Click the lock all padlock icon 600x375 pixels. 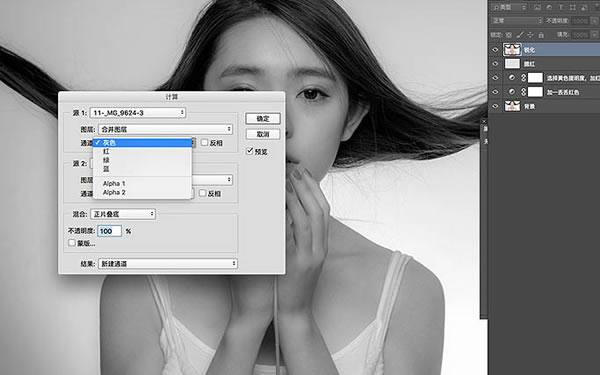541,35
